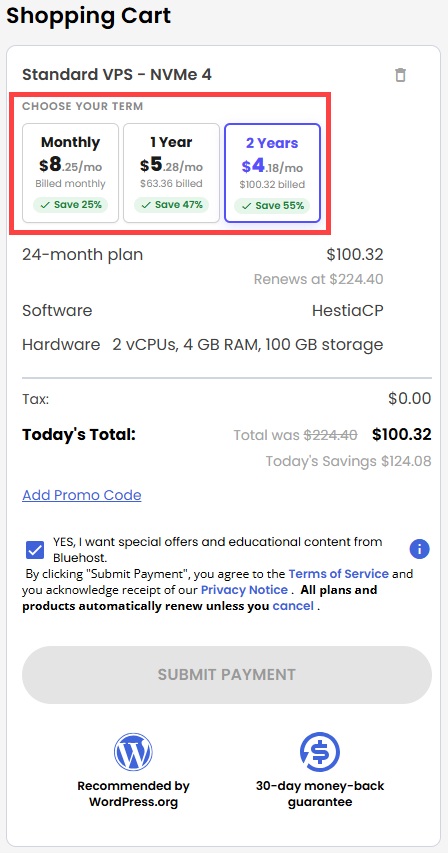Click the Save 25% badge
This screenshot has width=448, height=853.
tap(71, 205)
